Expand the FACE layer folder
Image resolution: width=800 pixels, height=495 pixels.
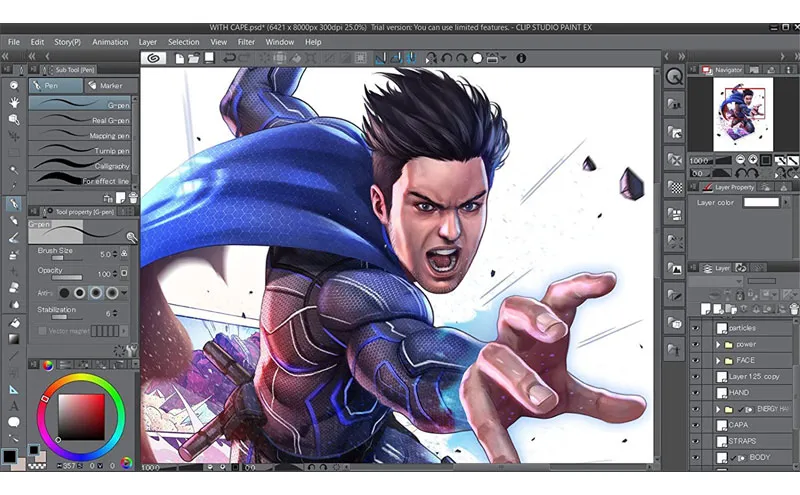[x=718, y=360]
